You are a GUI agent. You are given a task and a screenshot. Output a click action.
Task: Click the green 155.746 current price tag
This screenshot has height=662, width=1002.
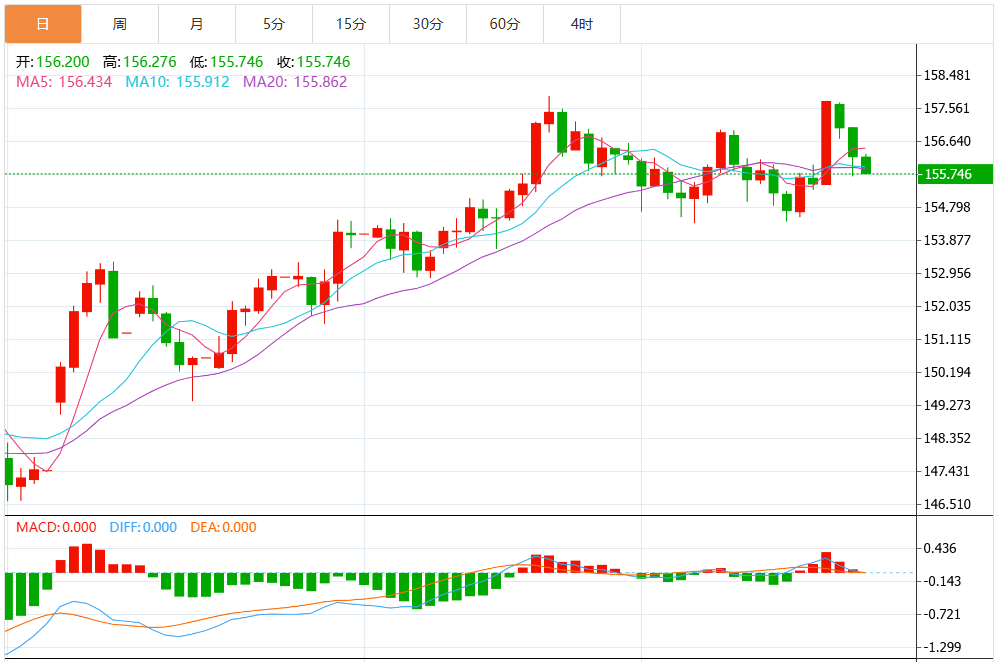(x=955, y=174)
